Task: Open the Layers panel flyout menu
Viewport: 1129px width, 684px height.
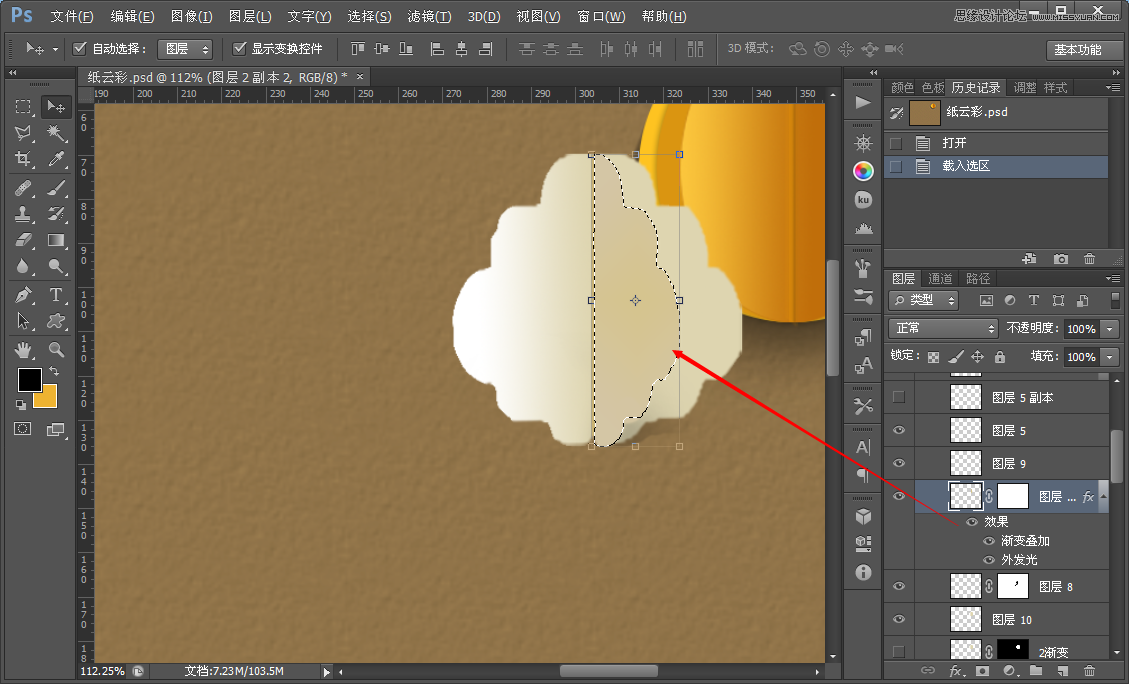Action: click(1113, 279)
